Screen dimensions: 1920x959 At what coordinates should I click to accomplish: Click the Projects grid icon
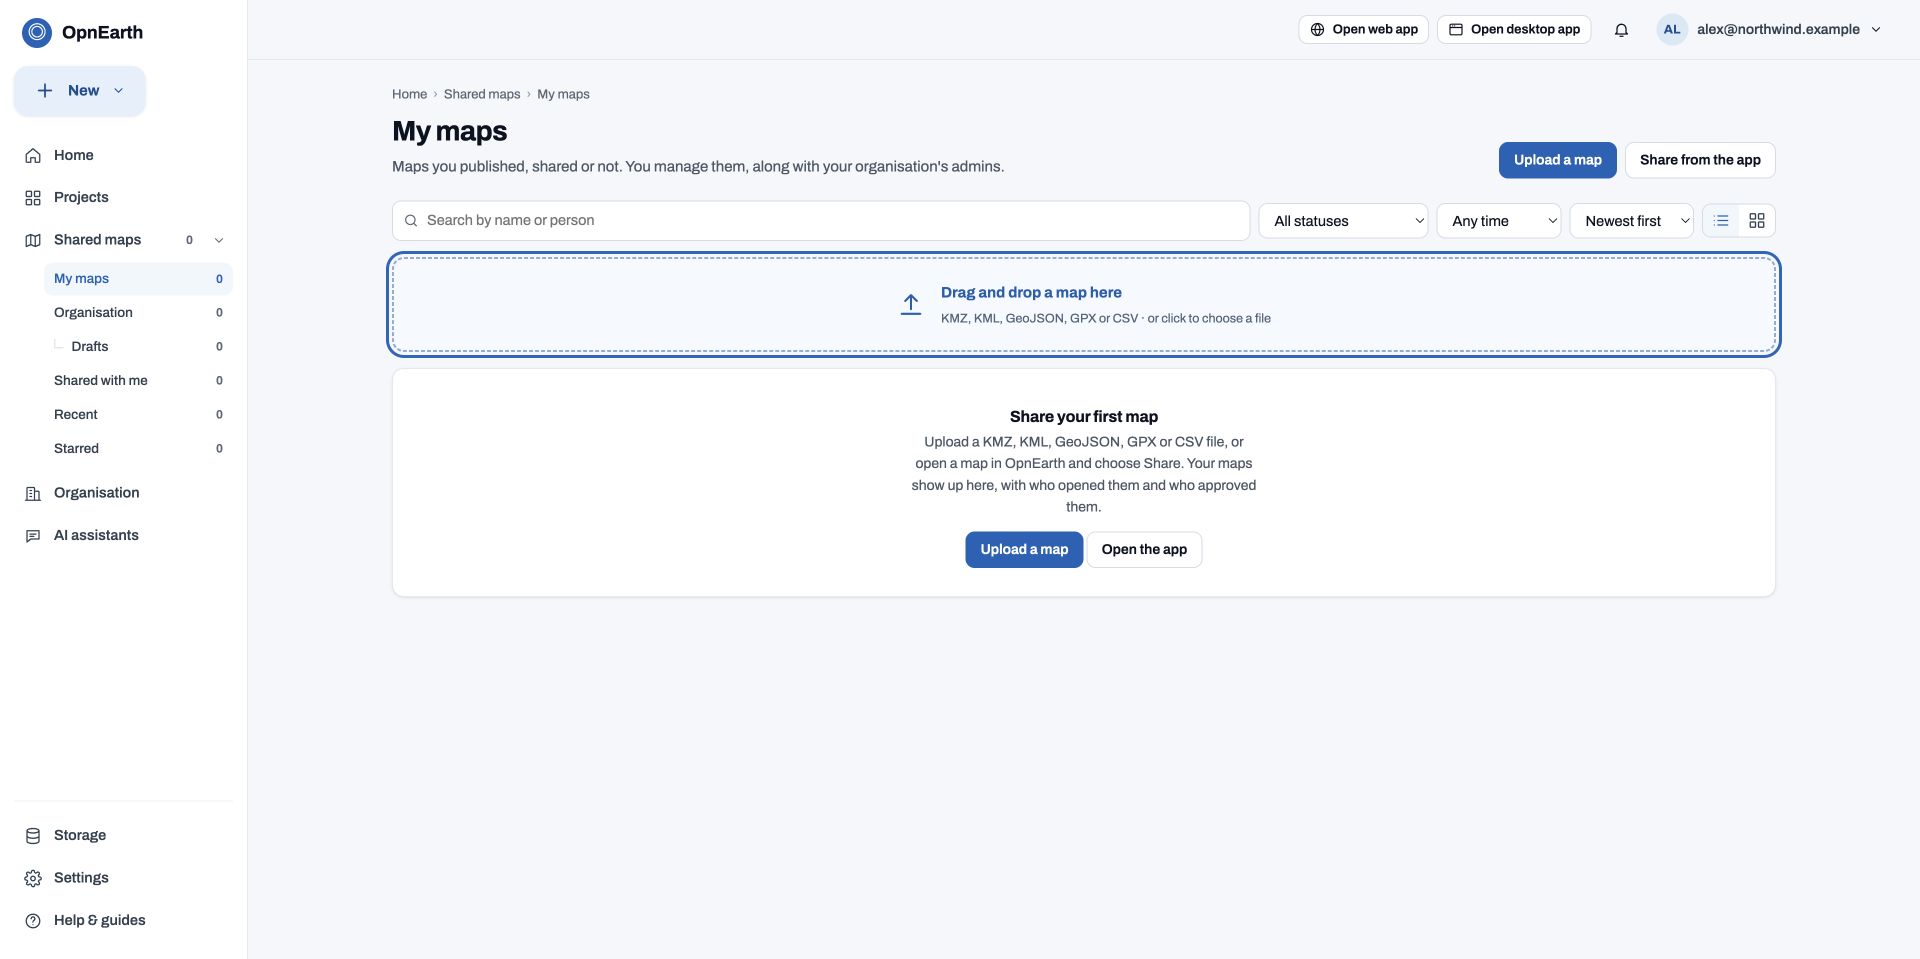(33, 198)
